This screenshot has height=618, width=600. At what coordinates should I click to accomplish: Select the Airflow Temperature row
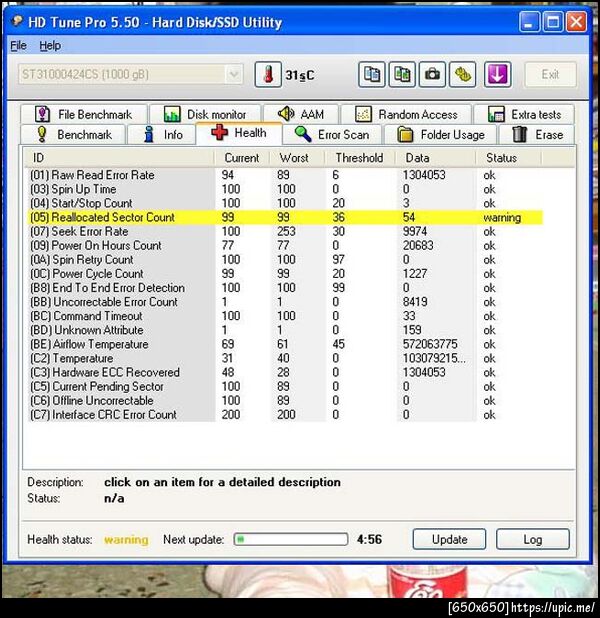[x=285, y=344]
